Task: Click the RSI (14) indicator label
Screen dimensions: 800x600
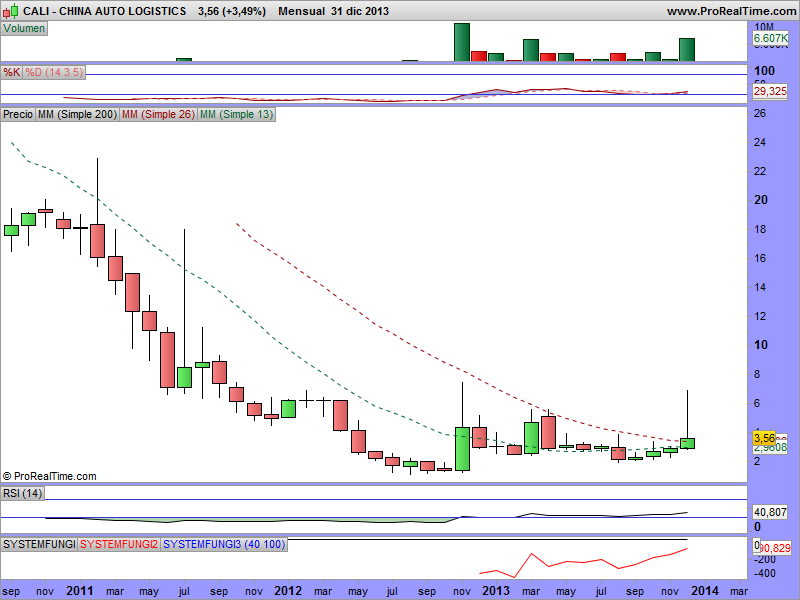Action: coord(22,493)
